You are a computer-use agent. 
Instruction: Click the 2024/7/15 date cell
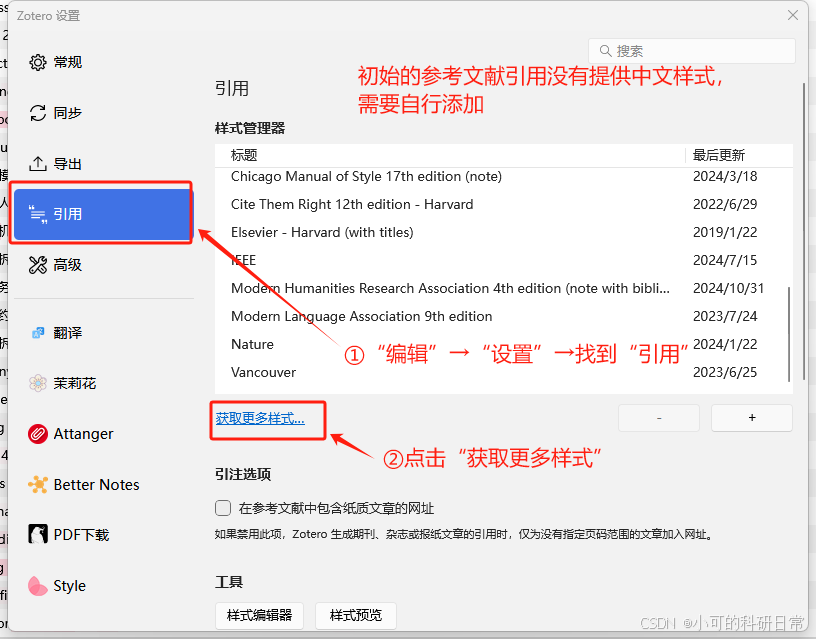click(x=725, y=261)
